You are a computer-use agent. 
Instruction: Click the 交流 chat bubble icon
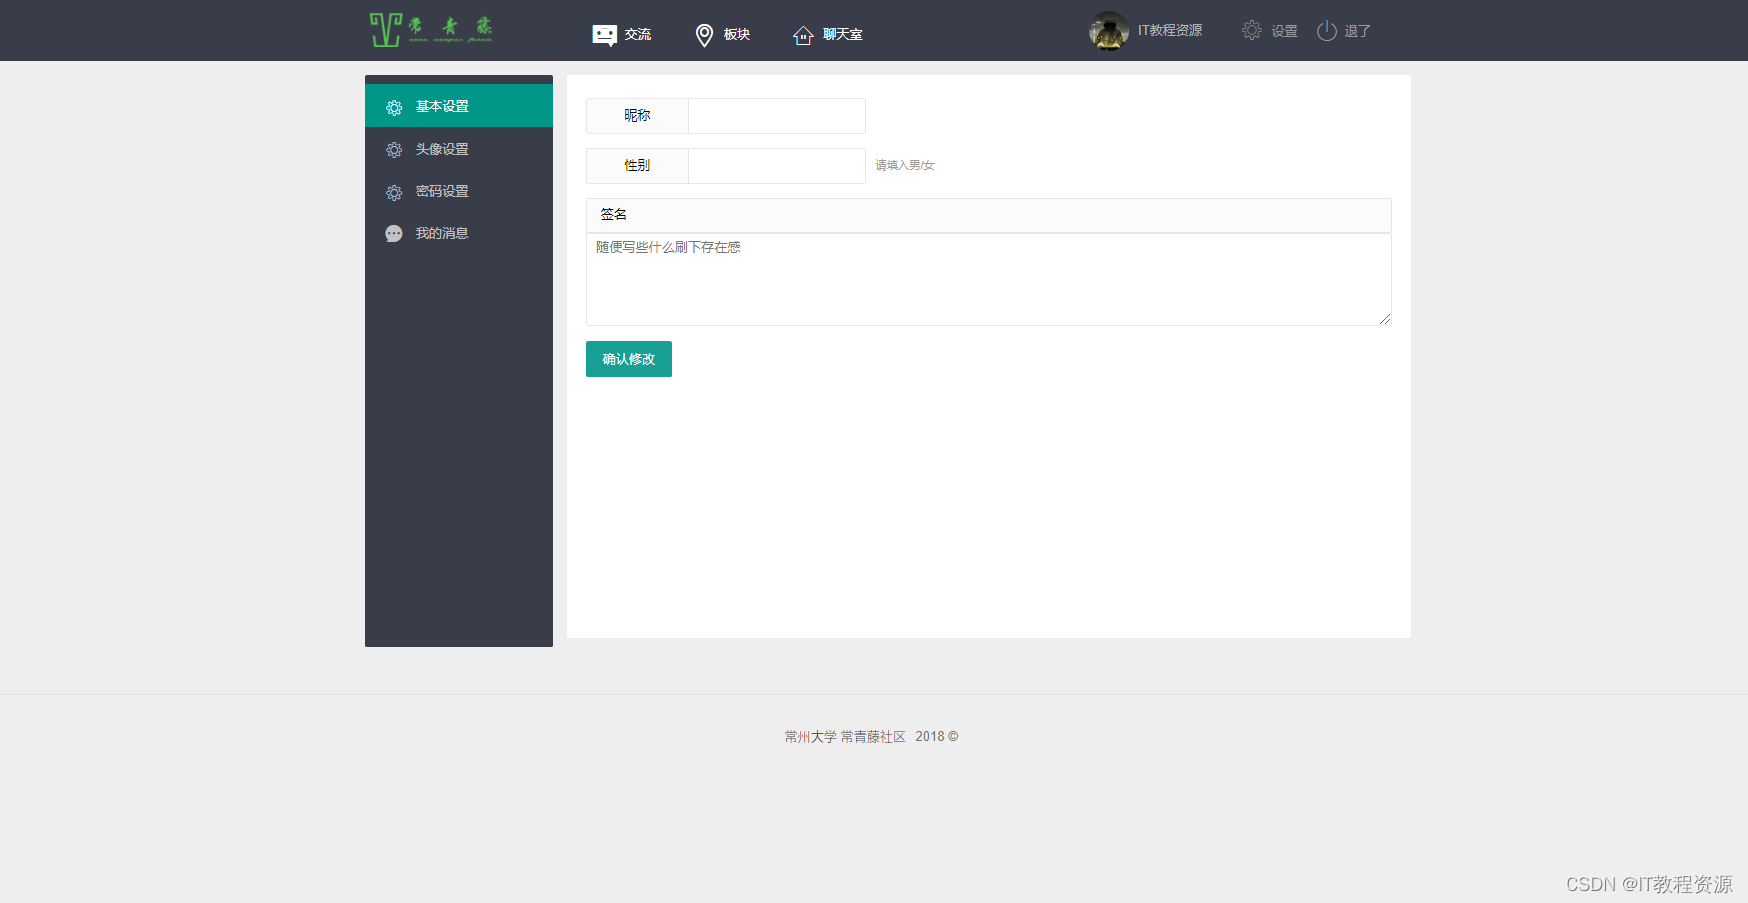point(604,35)
